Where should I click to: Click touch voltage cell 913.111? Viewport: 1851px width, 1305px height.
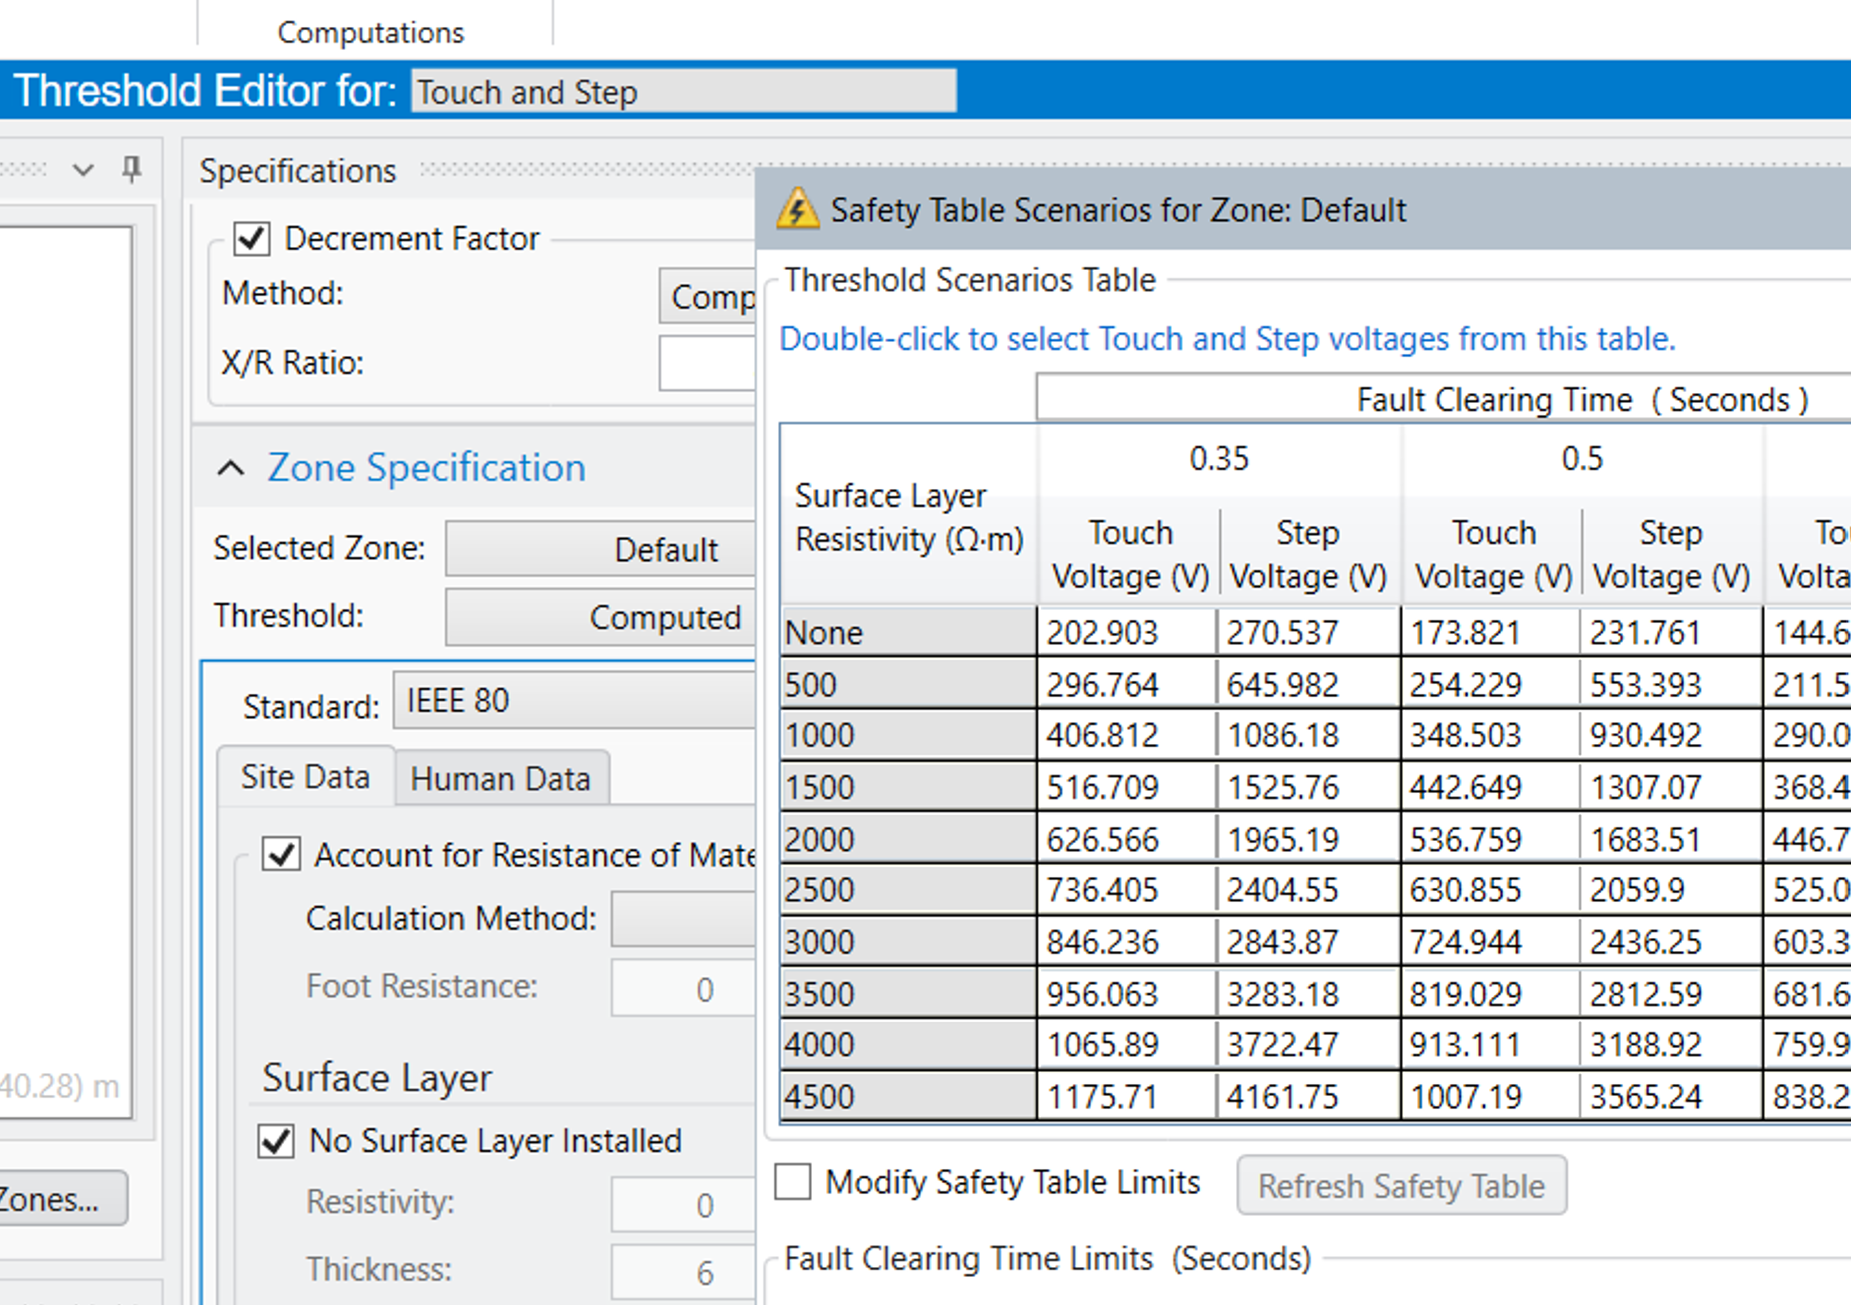1491,1045
